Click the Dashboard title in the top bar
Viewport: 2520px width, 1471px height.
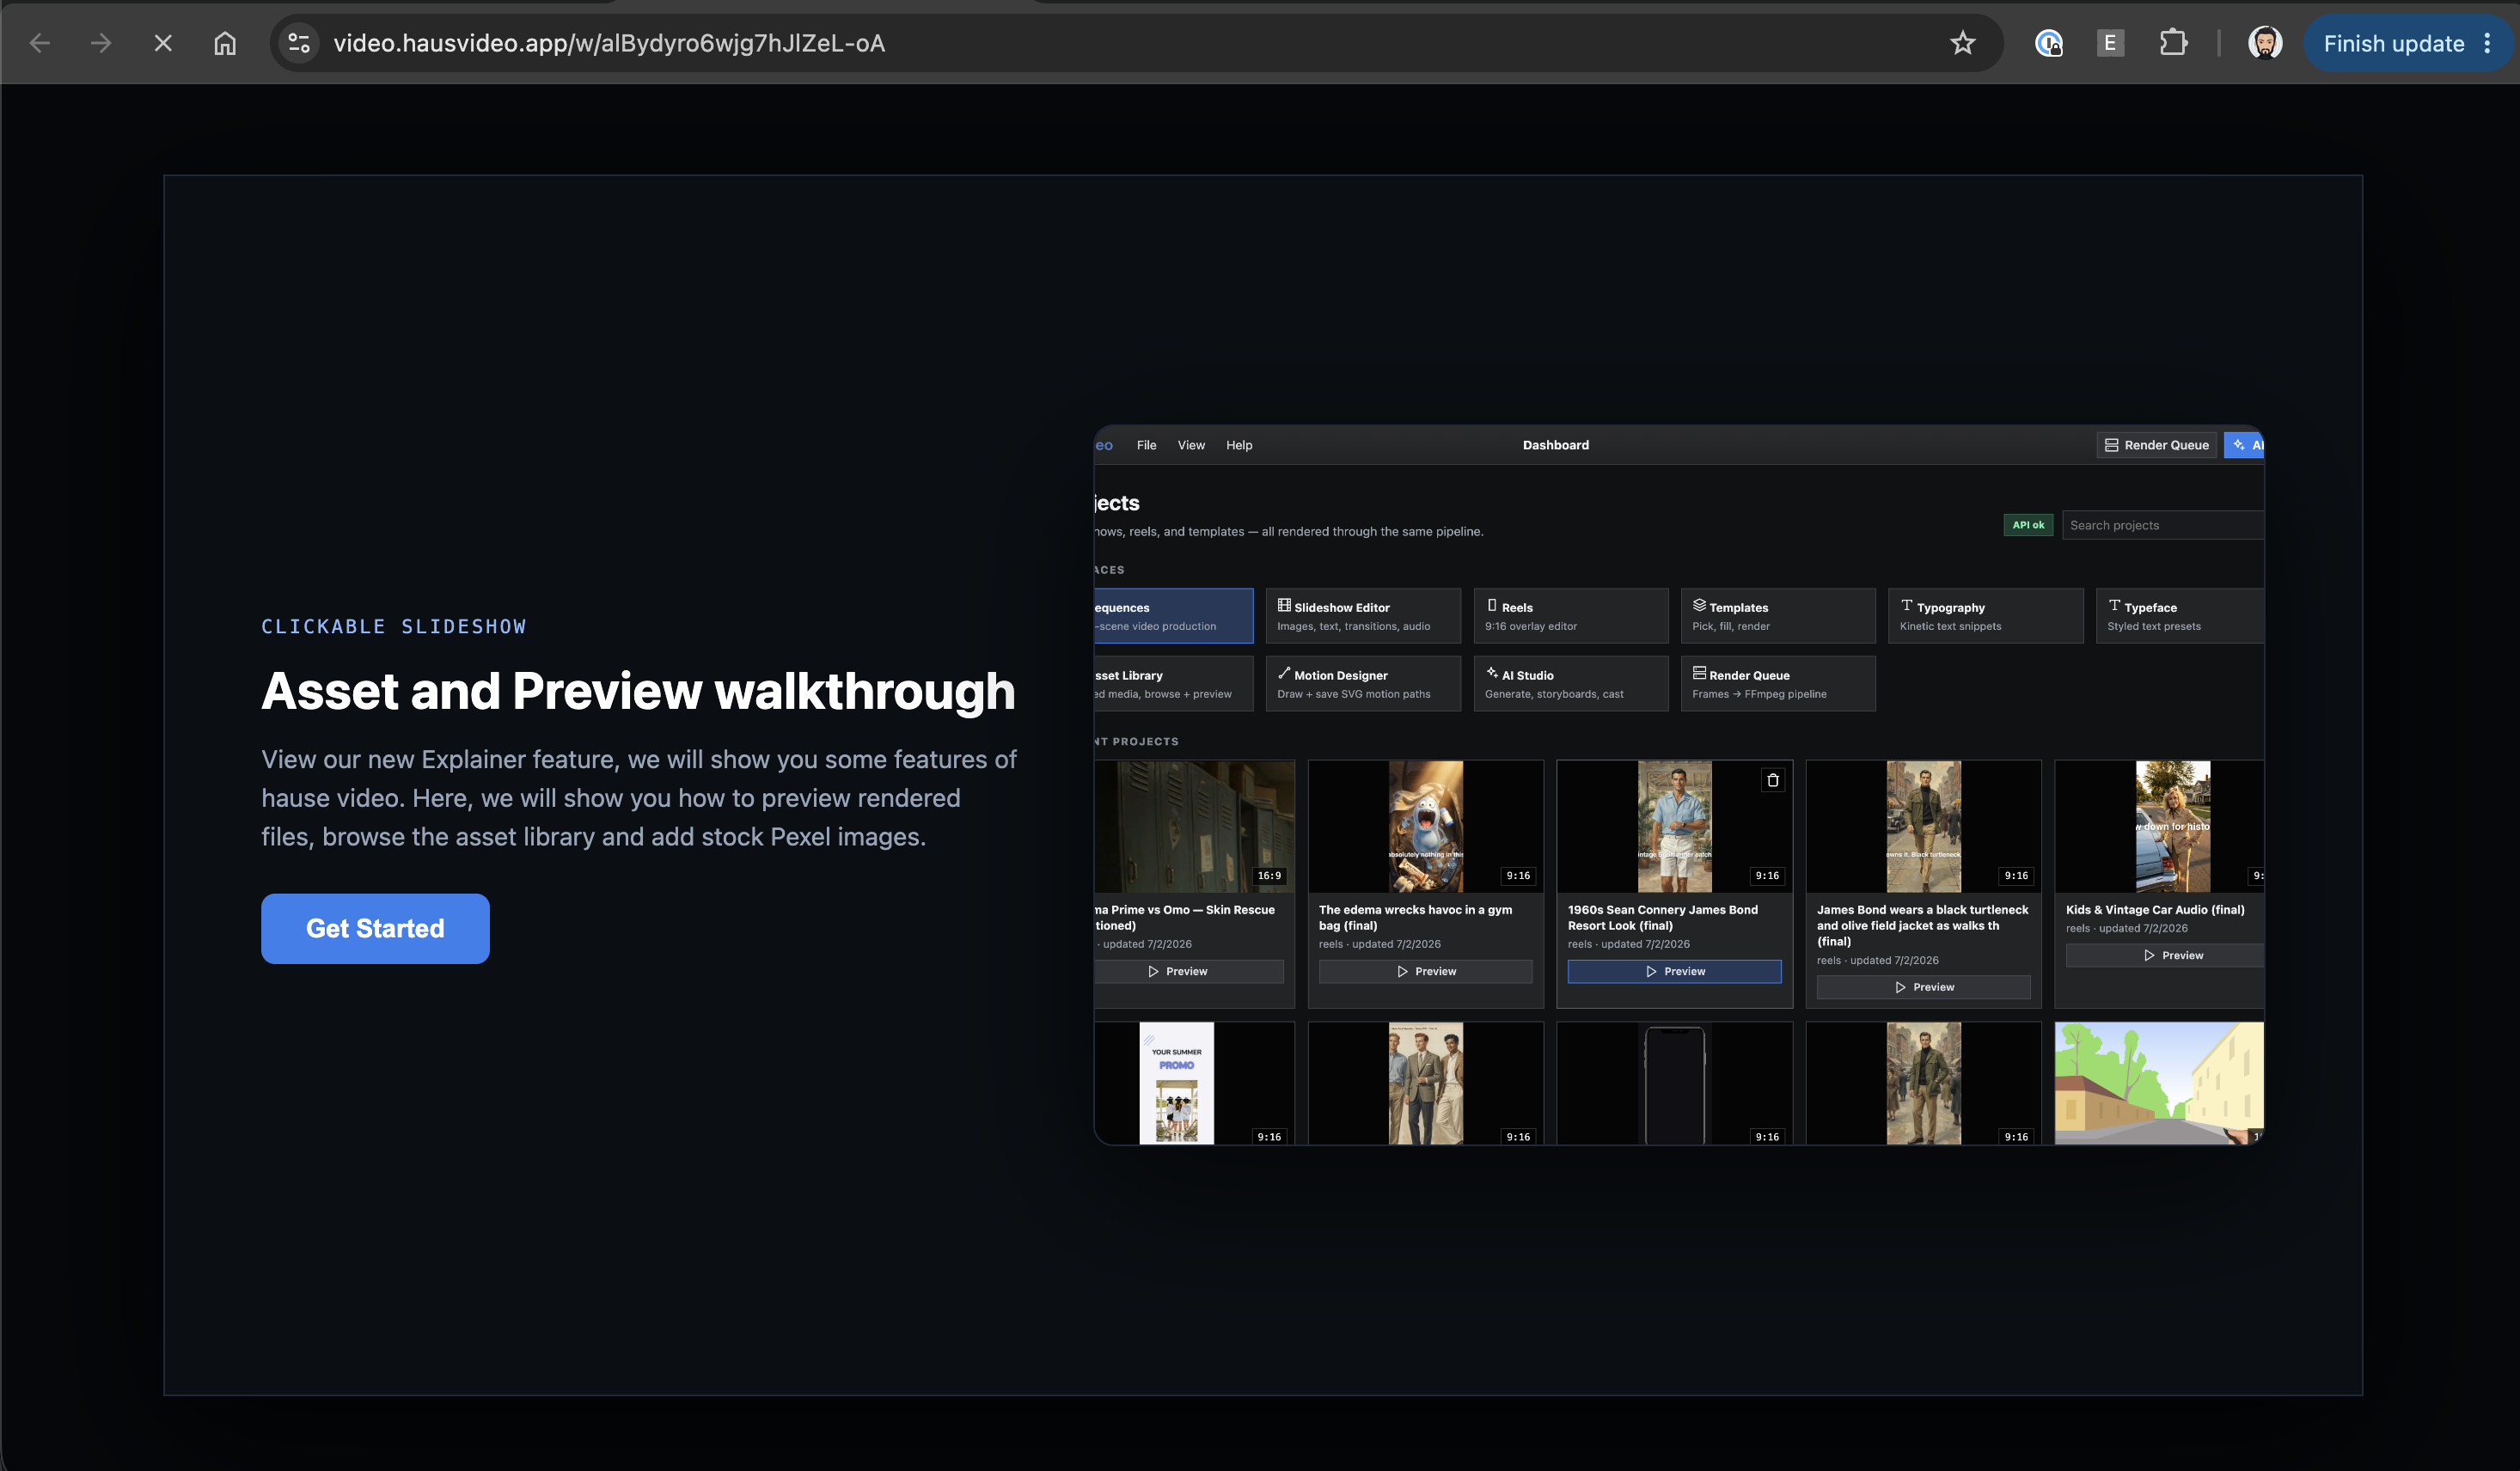click(x=1555, y=445)
